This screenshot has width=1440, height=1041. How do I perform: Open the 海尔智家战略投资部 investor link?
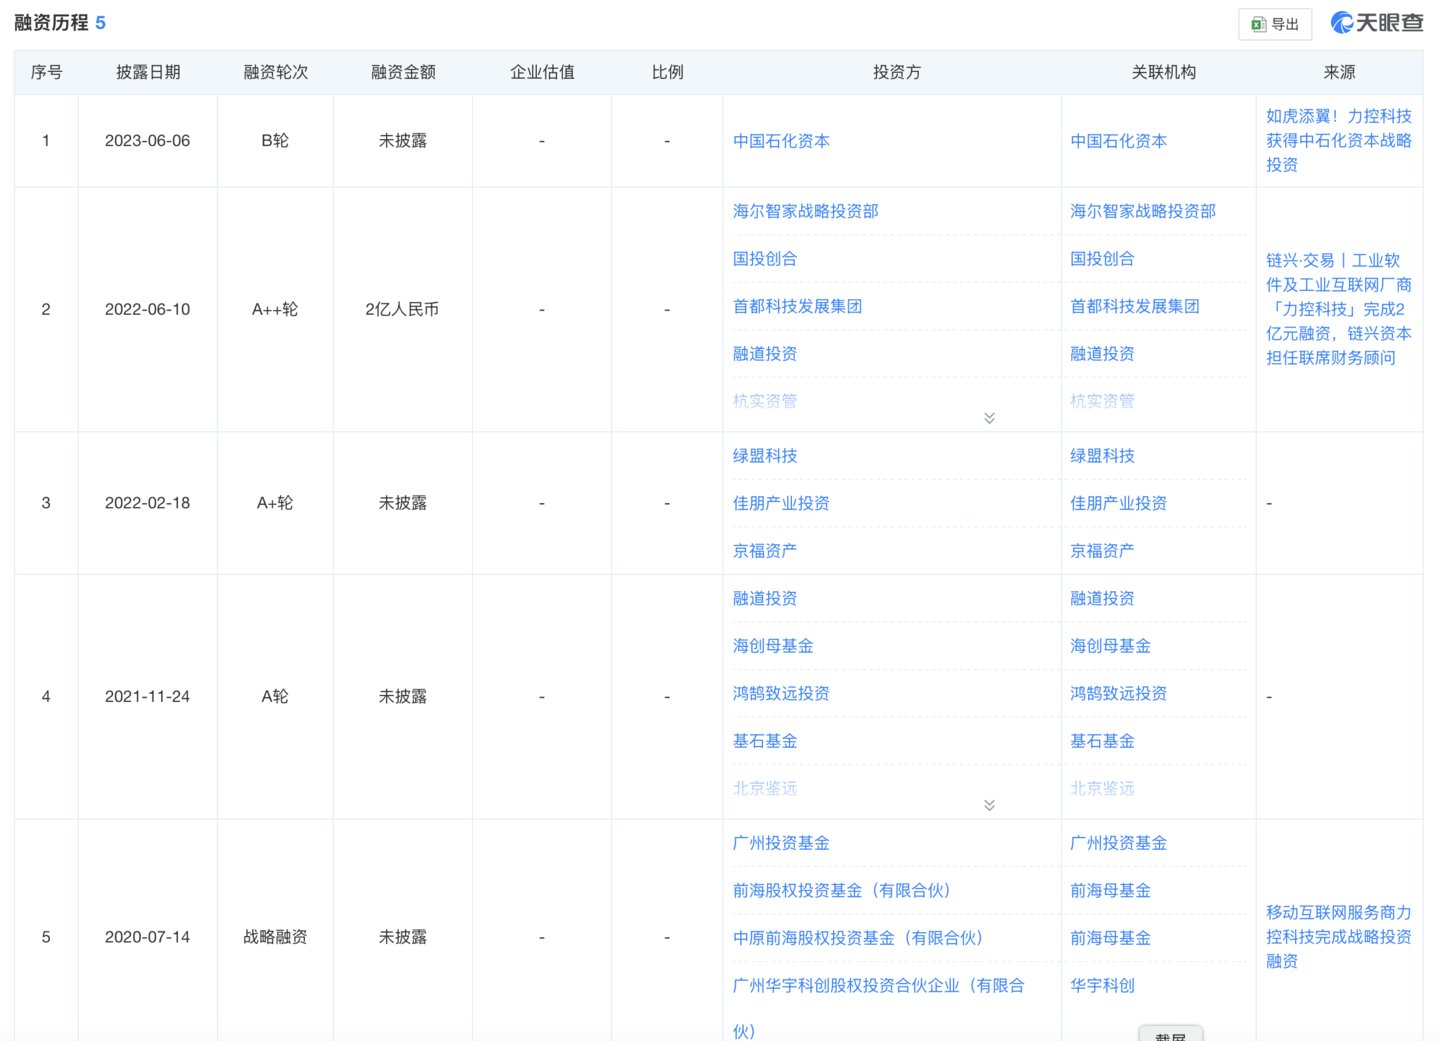(806, 211)
